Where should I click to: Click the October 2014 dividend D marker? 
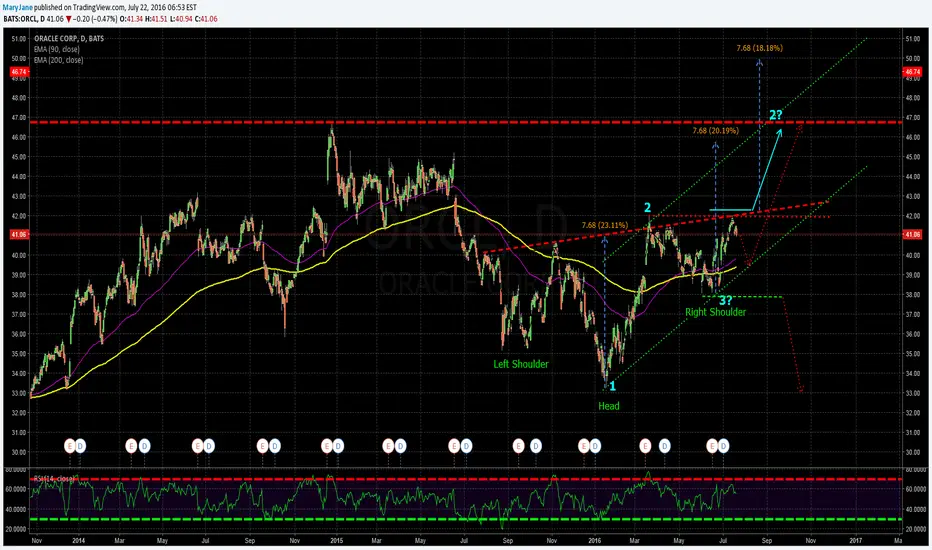point(275,445)
